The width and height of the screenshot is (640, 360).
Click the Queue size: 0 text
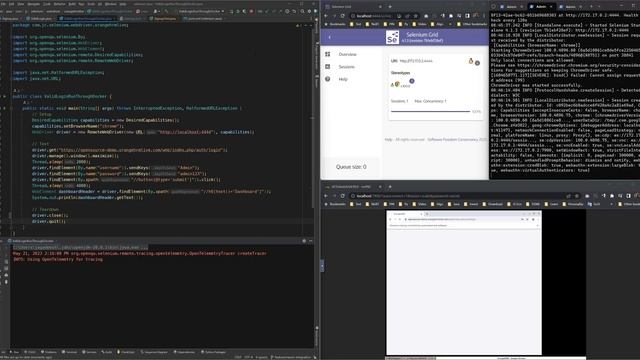click(x=351, y=167)
